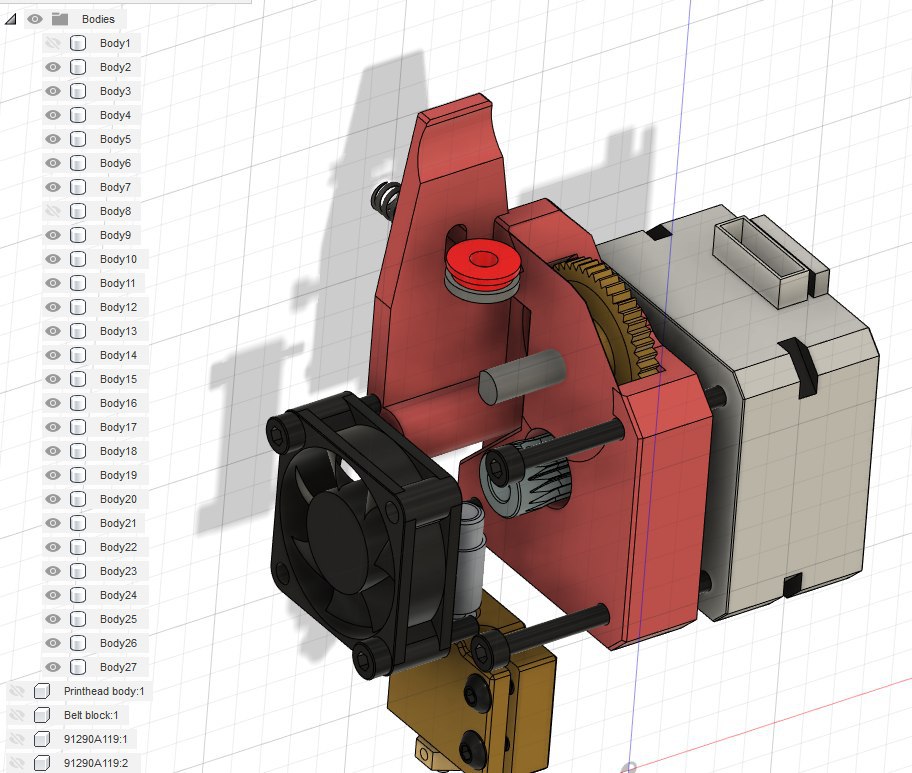
Task: Click the Body25 body icon
Action: [x=78, y=619]
